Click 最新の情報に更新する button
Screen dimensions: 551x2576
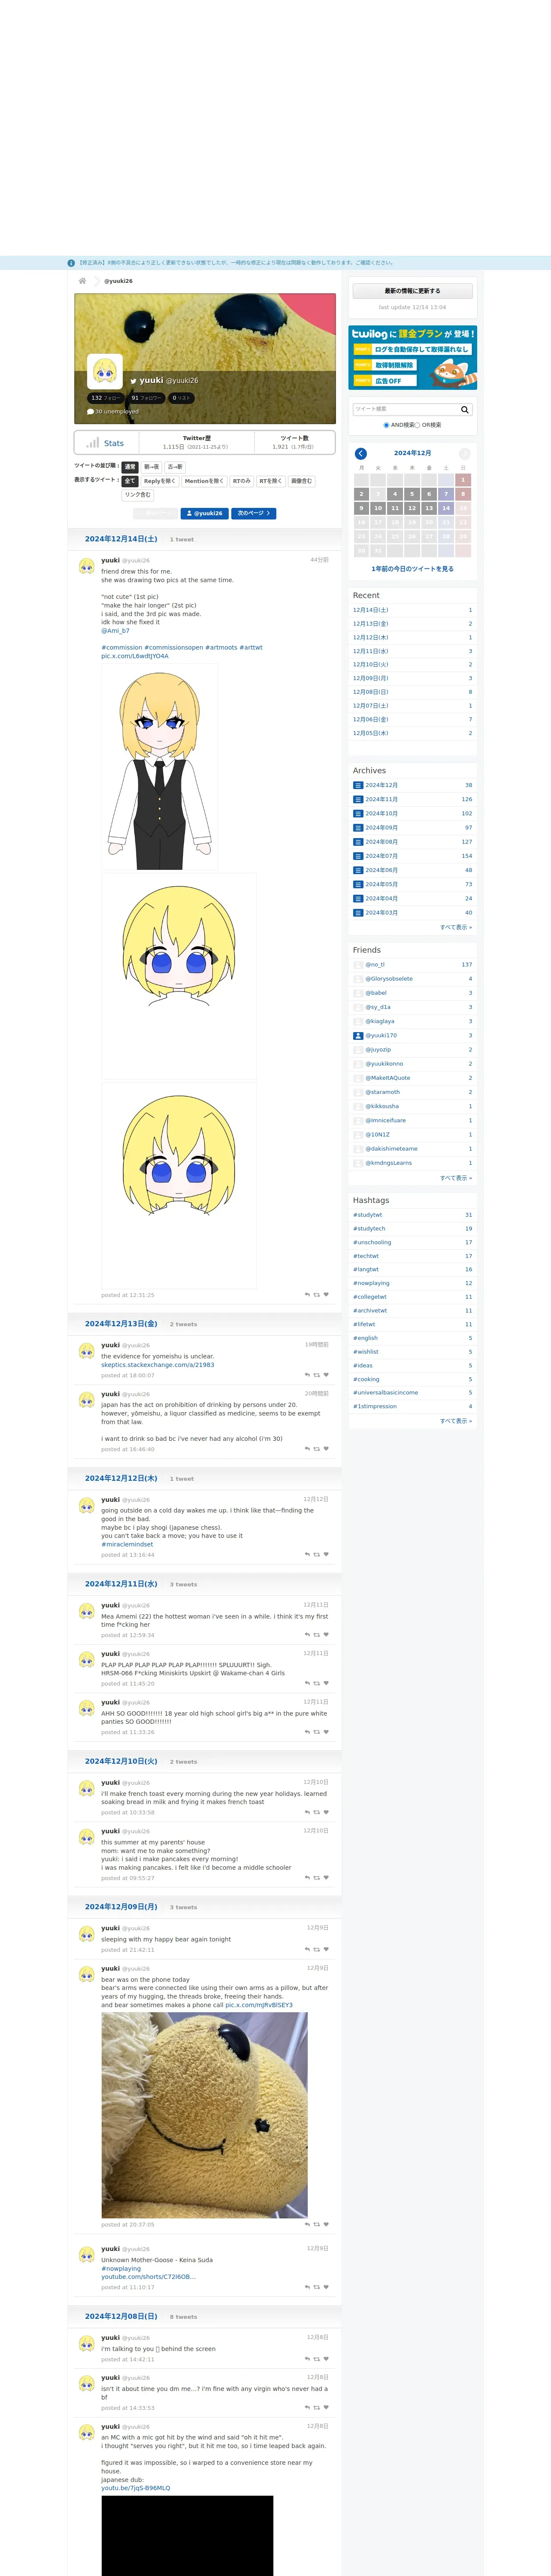(412, 291)
